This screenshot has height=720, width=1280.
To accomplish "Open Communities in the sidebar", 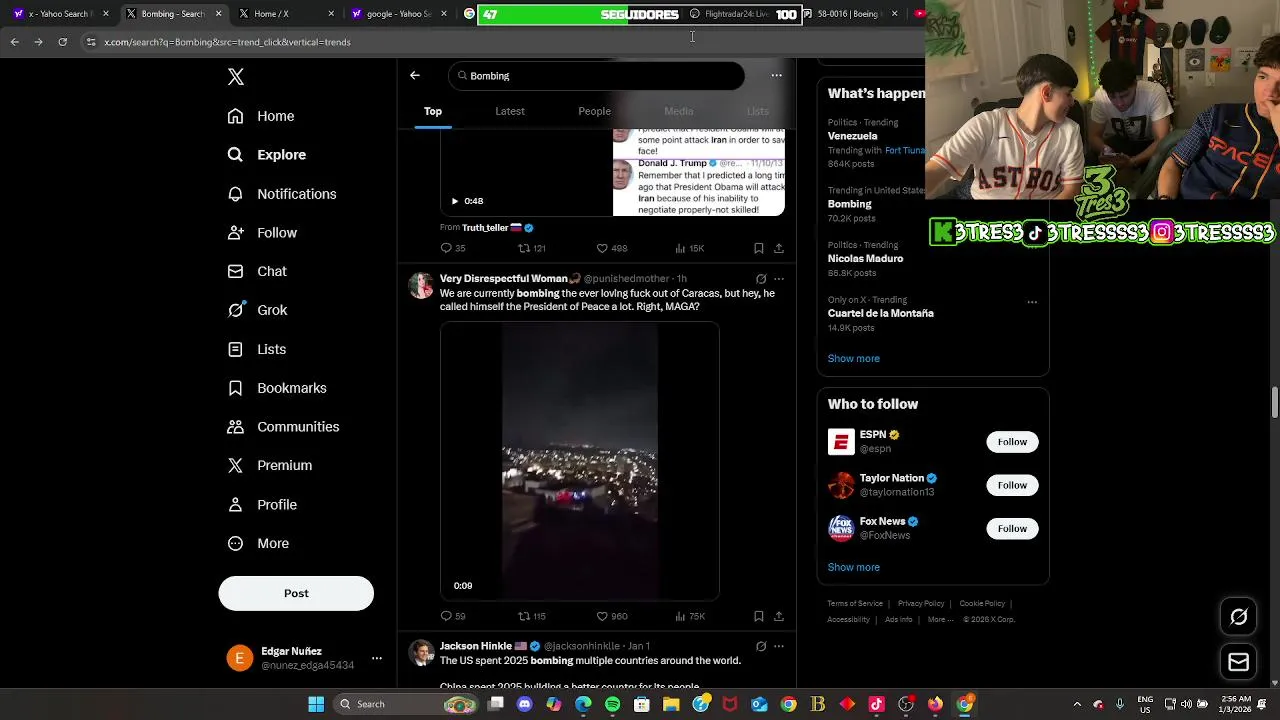I will pyautogui.click(x=283, y=427).
